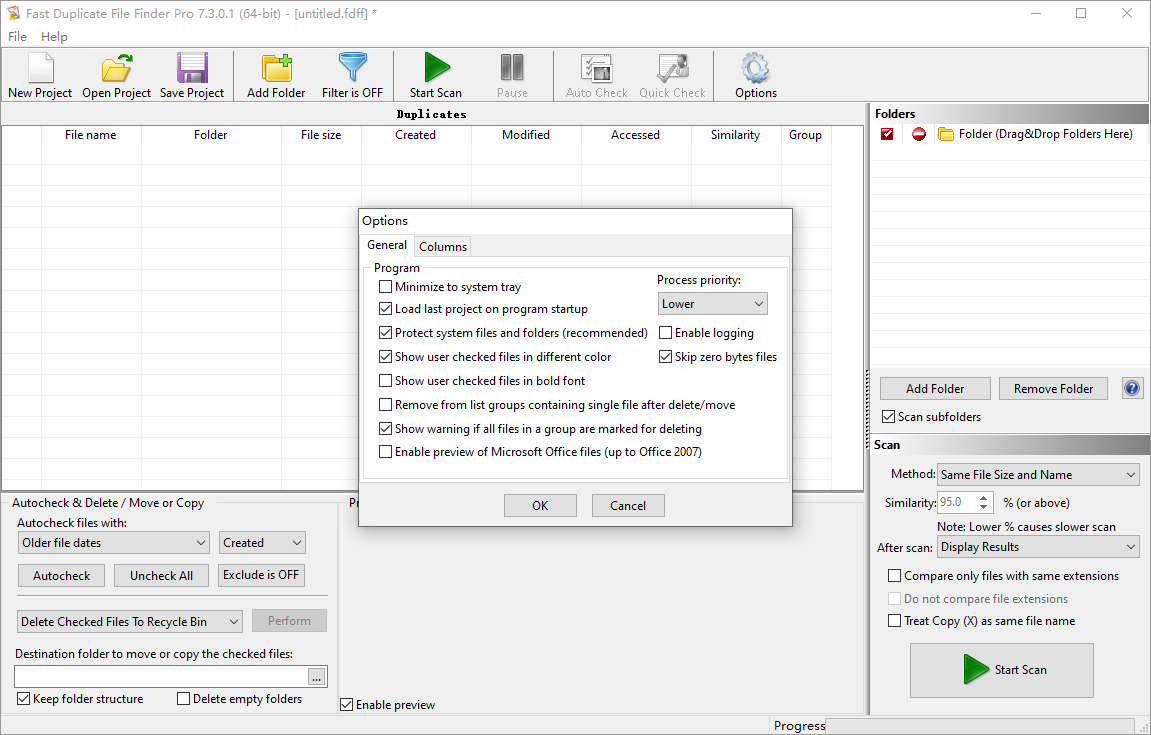Screen dimensions: 1151x735
Task: Click the red exclude icon in Folders list
Action: click(918, 134)
